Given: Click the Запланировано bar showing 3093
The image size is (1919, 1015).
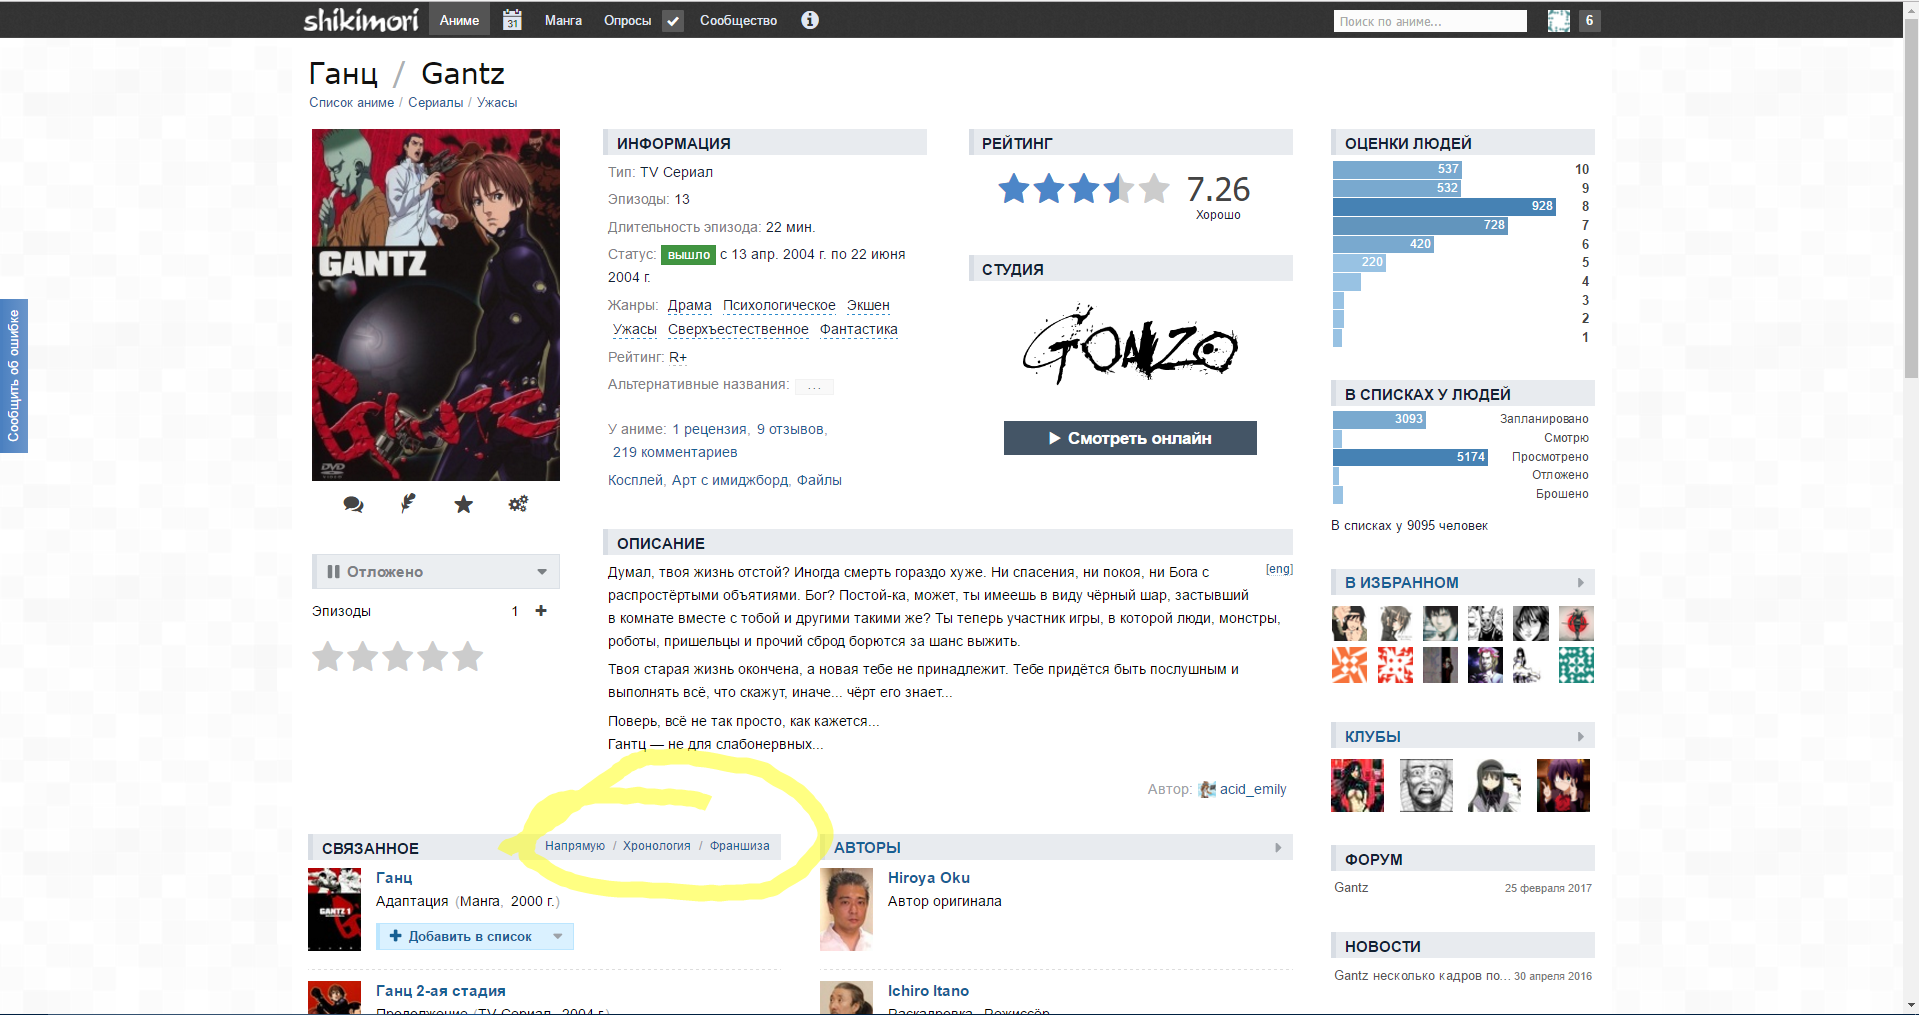Looking at the screenshot, I should pyautogui.click(x=1379, y=420).
